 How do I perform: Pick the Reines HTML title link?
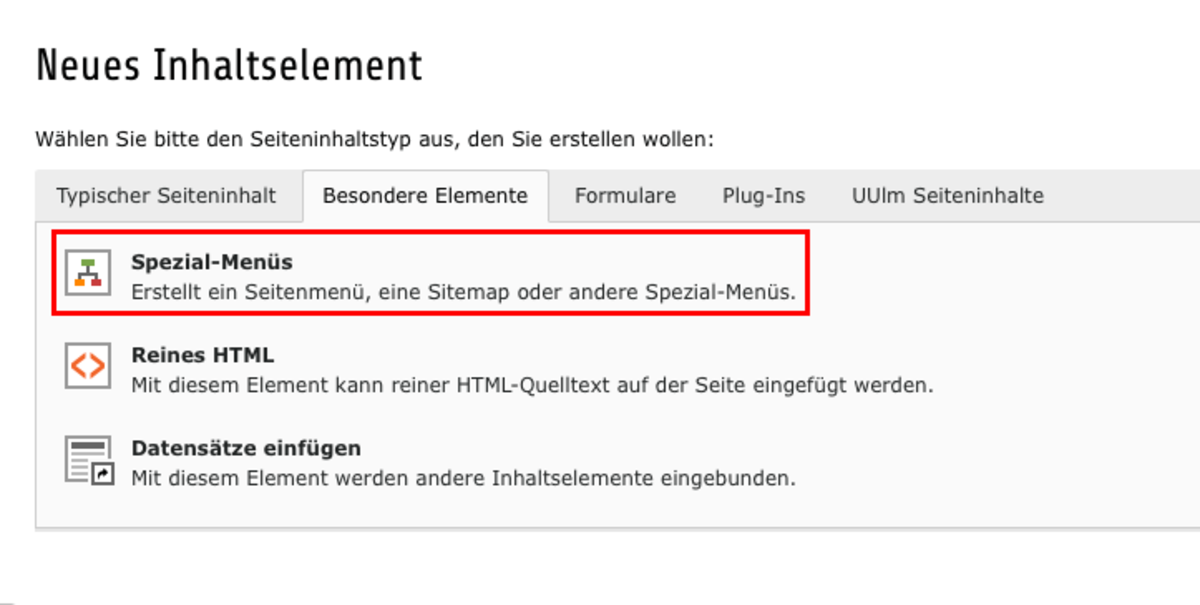point(202,355)
